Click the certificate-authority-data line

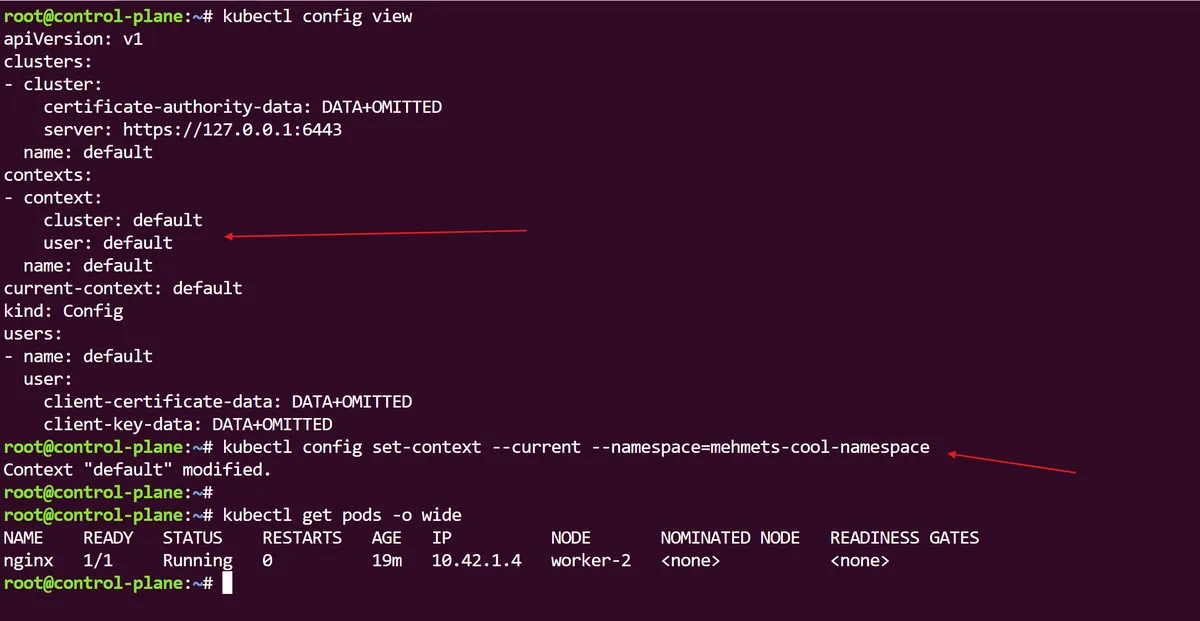pos(242,106)
